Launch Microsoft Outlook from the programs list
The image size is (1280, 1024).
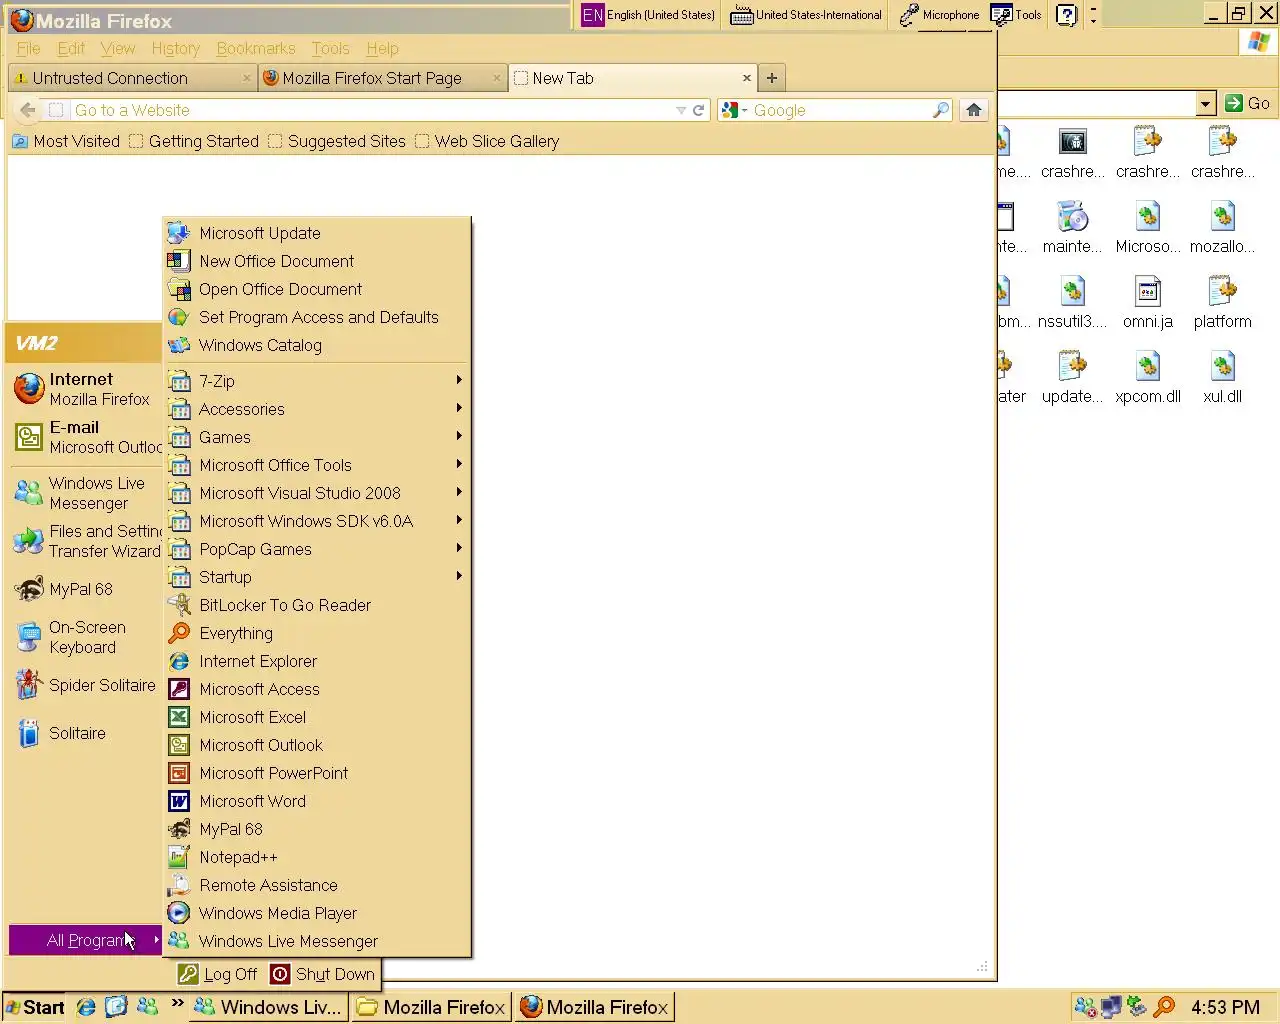coord(316,745)
